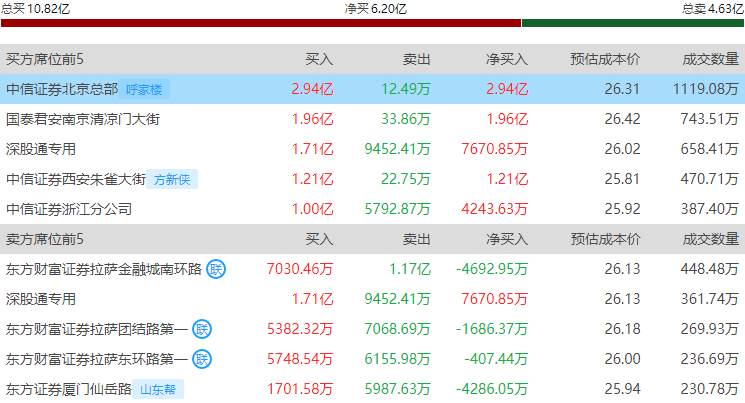Click sell value 22.75万
The image size is (745, 403).
[x=406, y=179]
